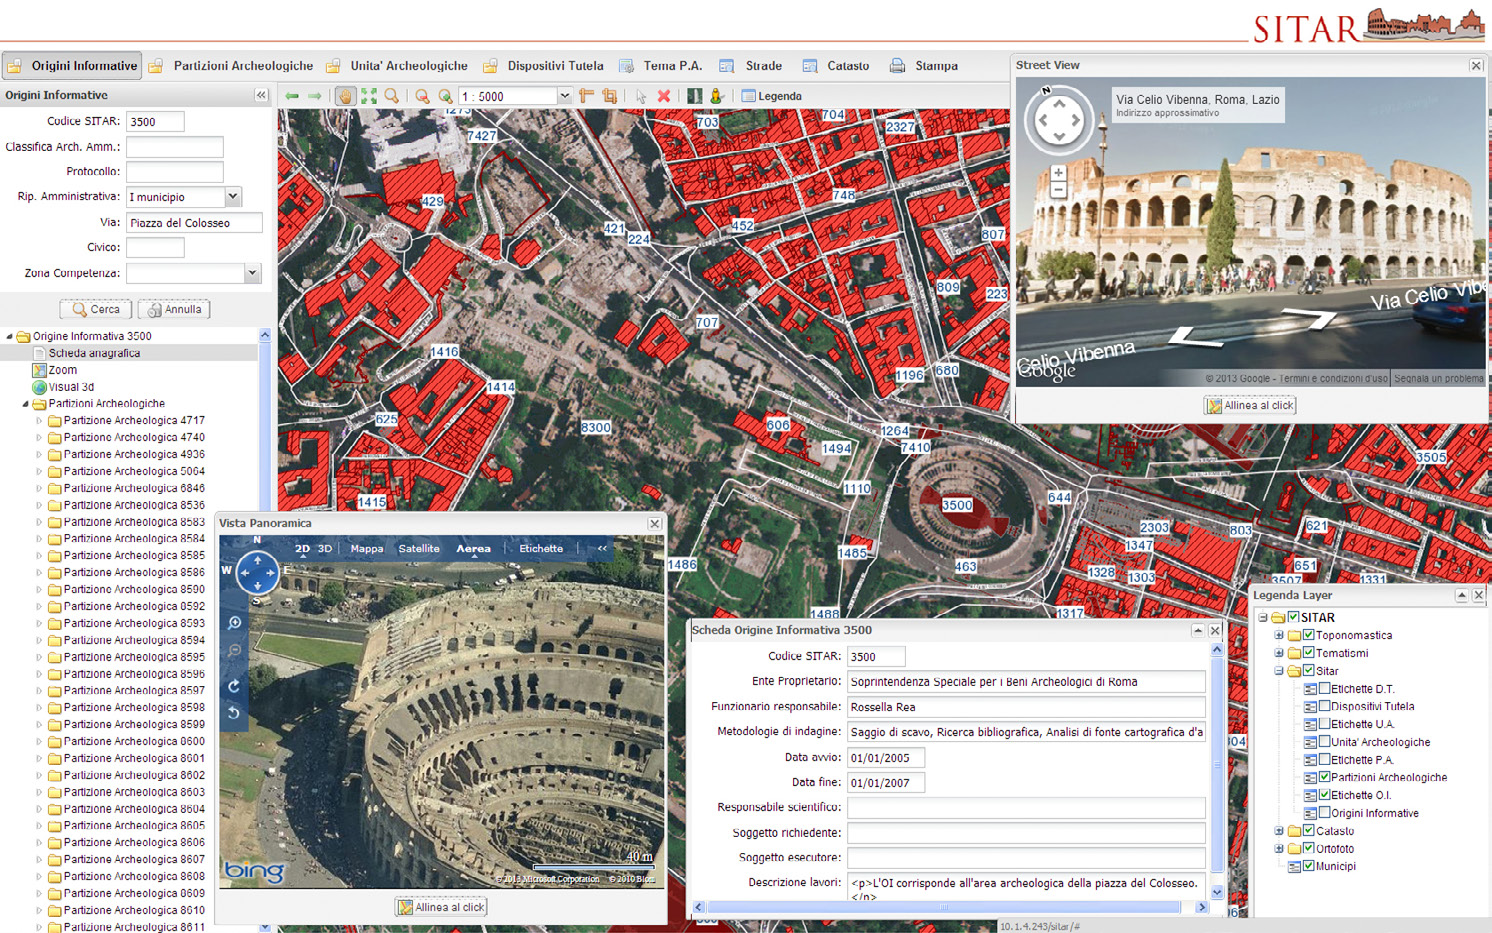
Task: Go back to previous map extent
Action: 292,96
